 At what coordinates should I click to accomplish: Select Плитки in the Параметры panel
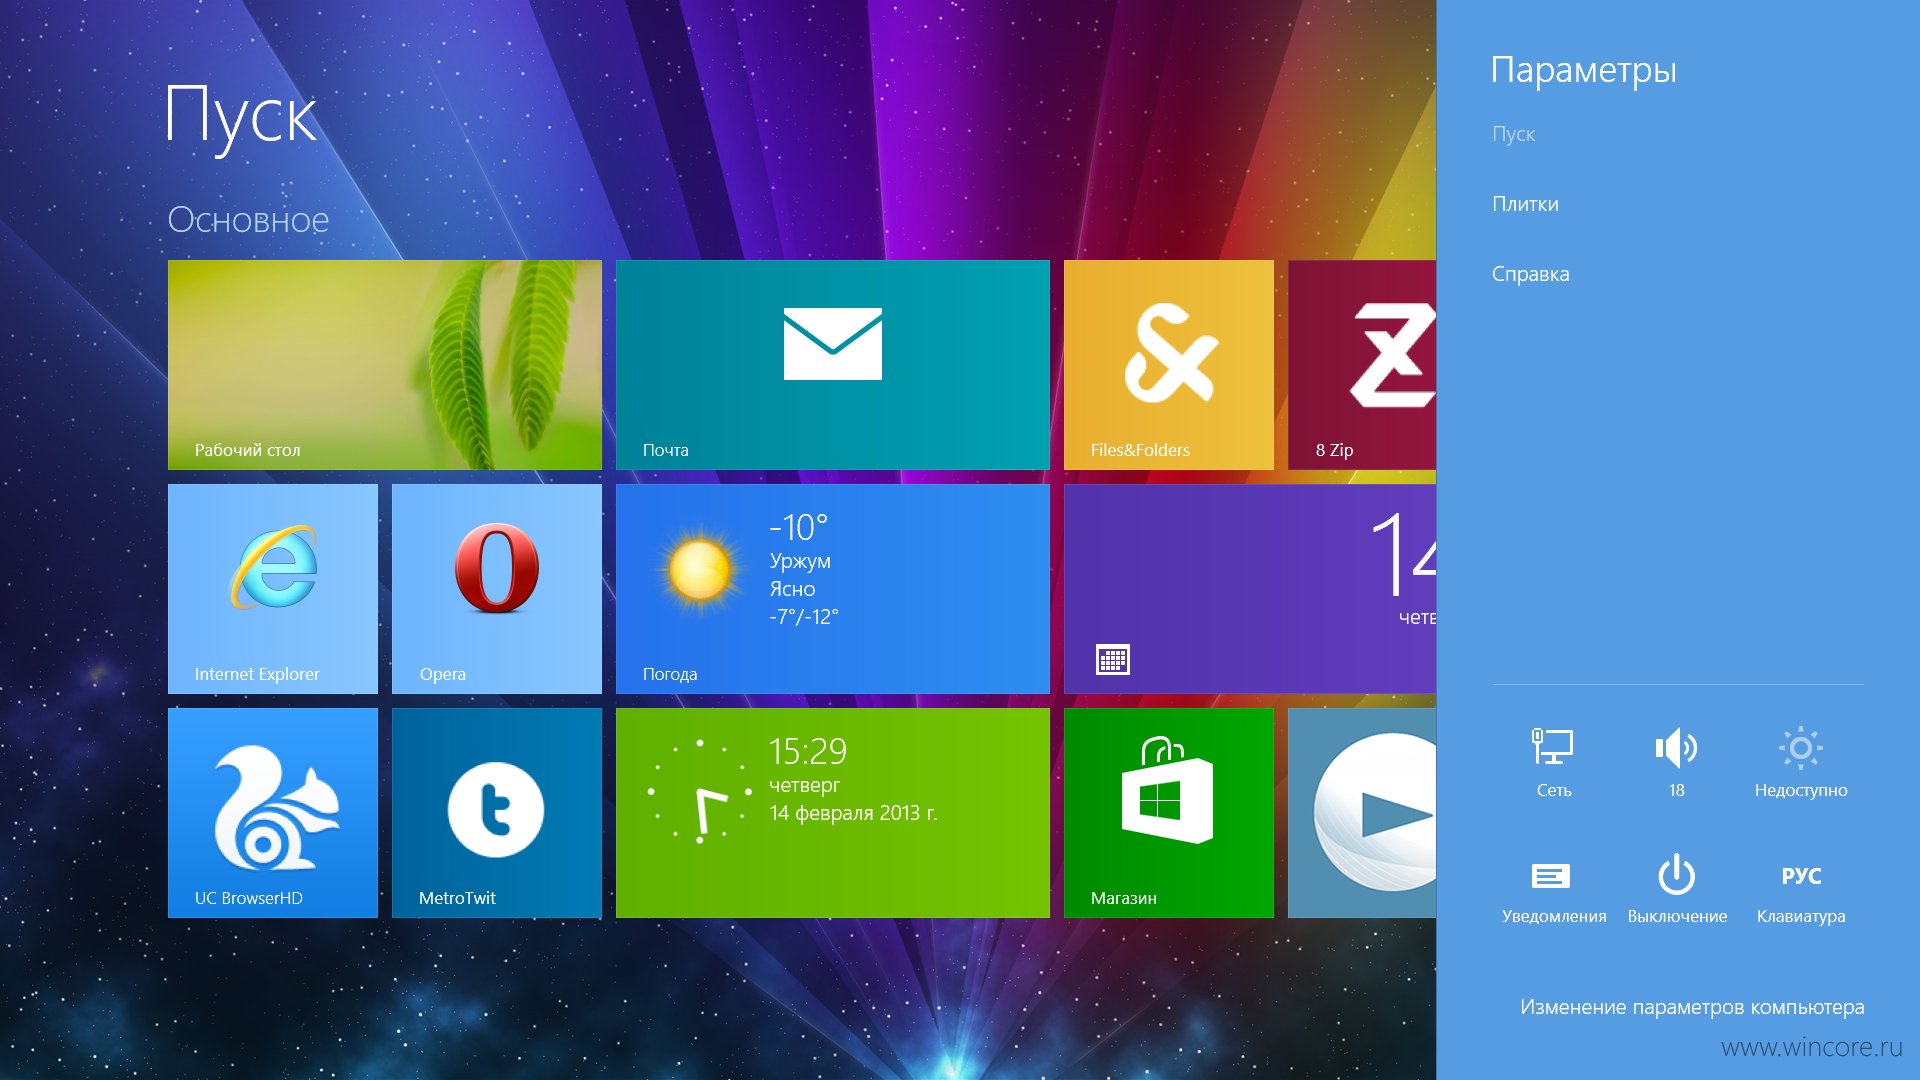1525,204
